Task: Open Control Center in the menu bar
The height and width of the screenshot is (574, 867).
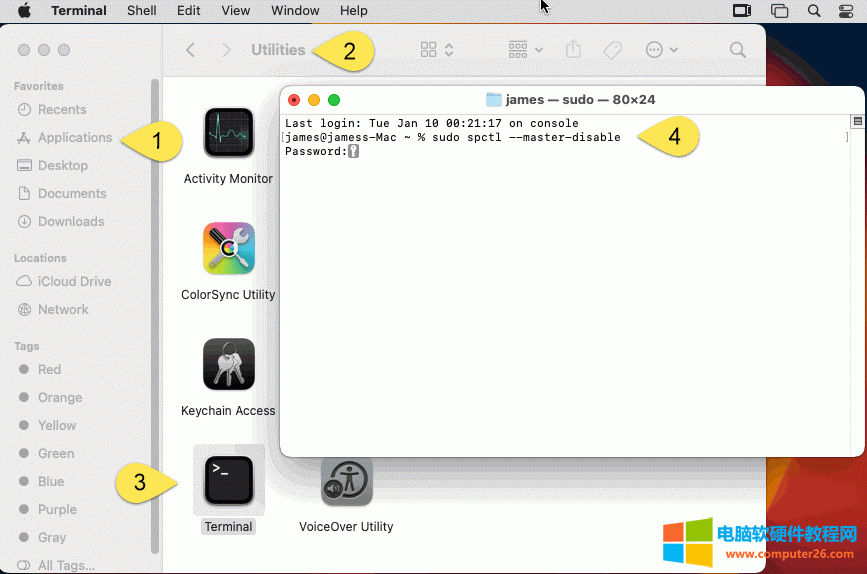Action: pyautogui.click(x=846, y=11)
